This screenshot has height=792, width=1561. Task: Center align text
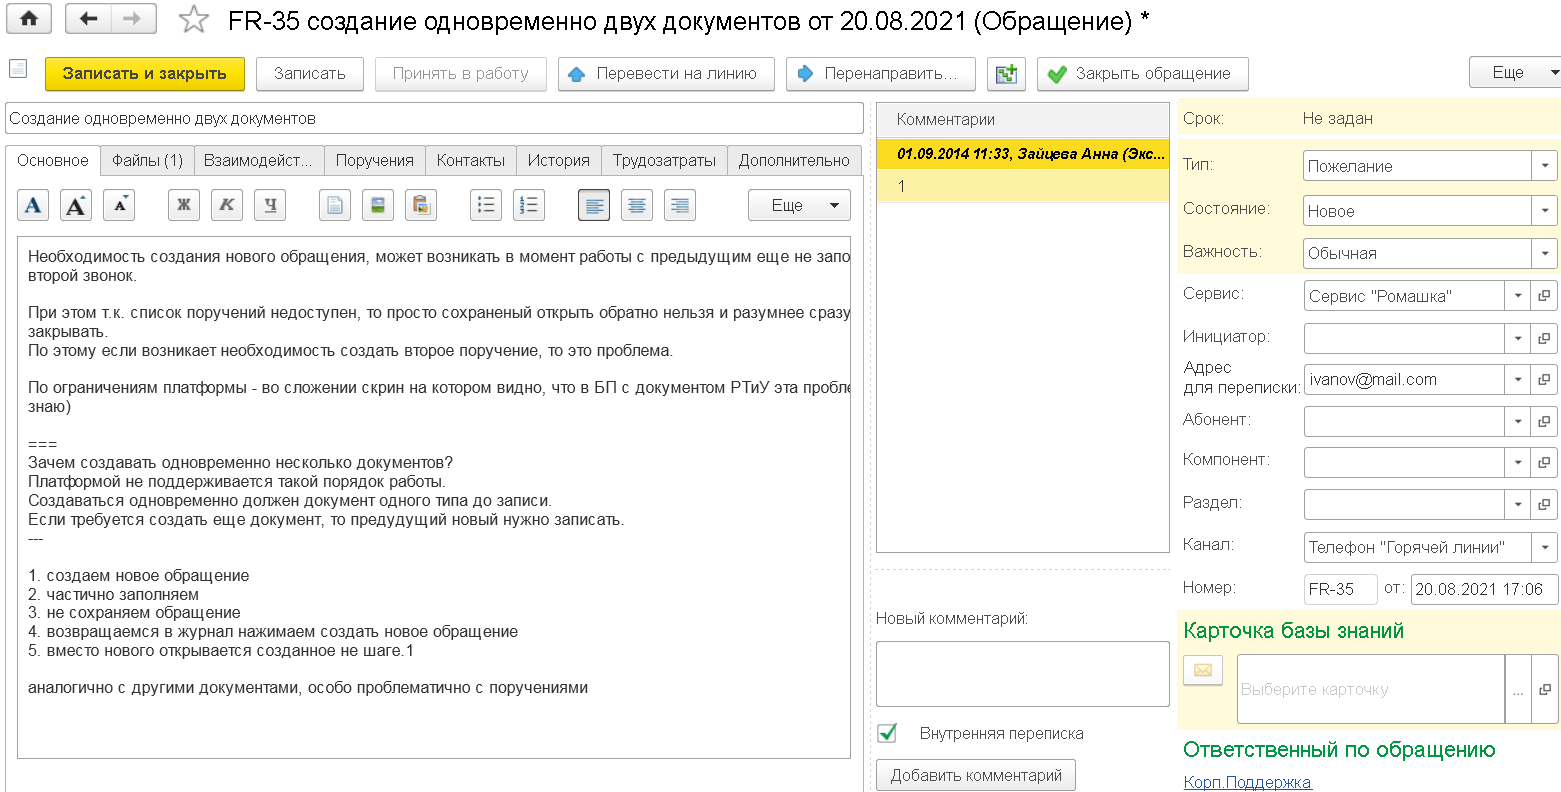[637, 205]
